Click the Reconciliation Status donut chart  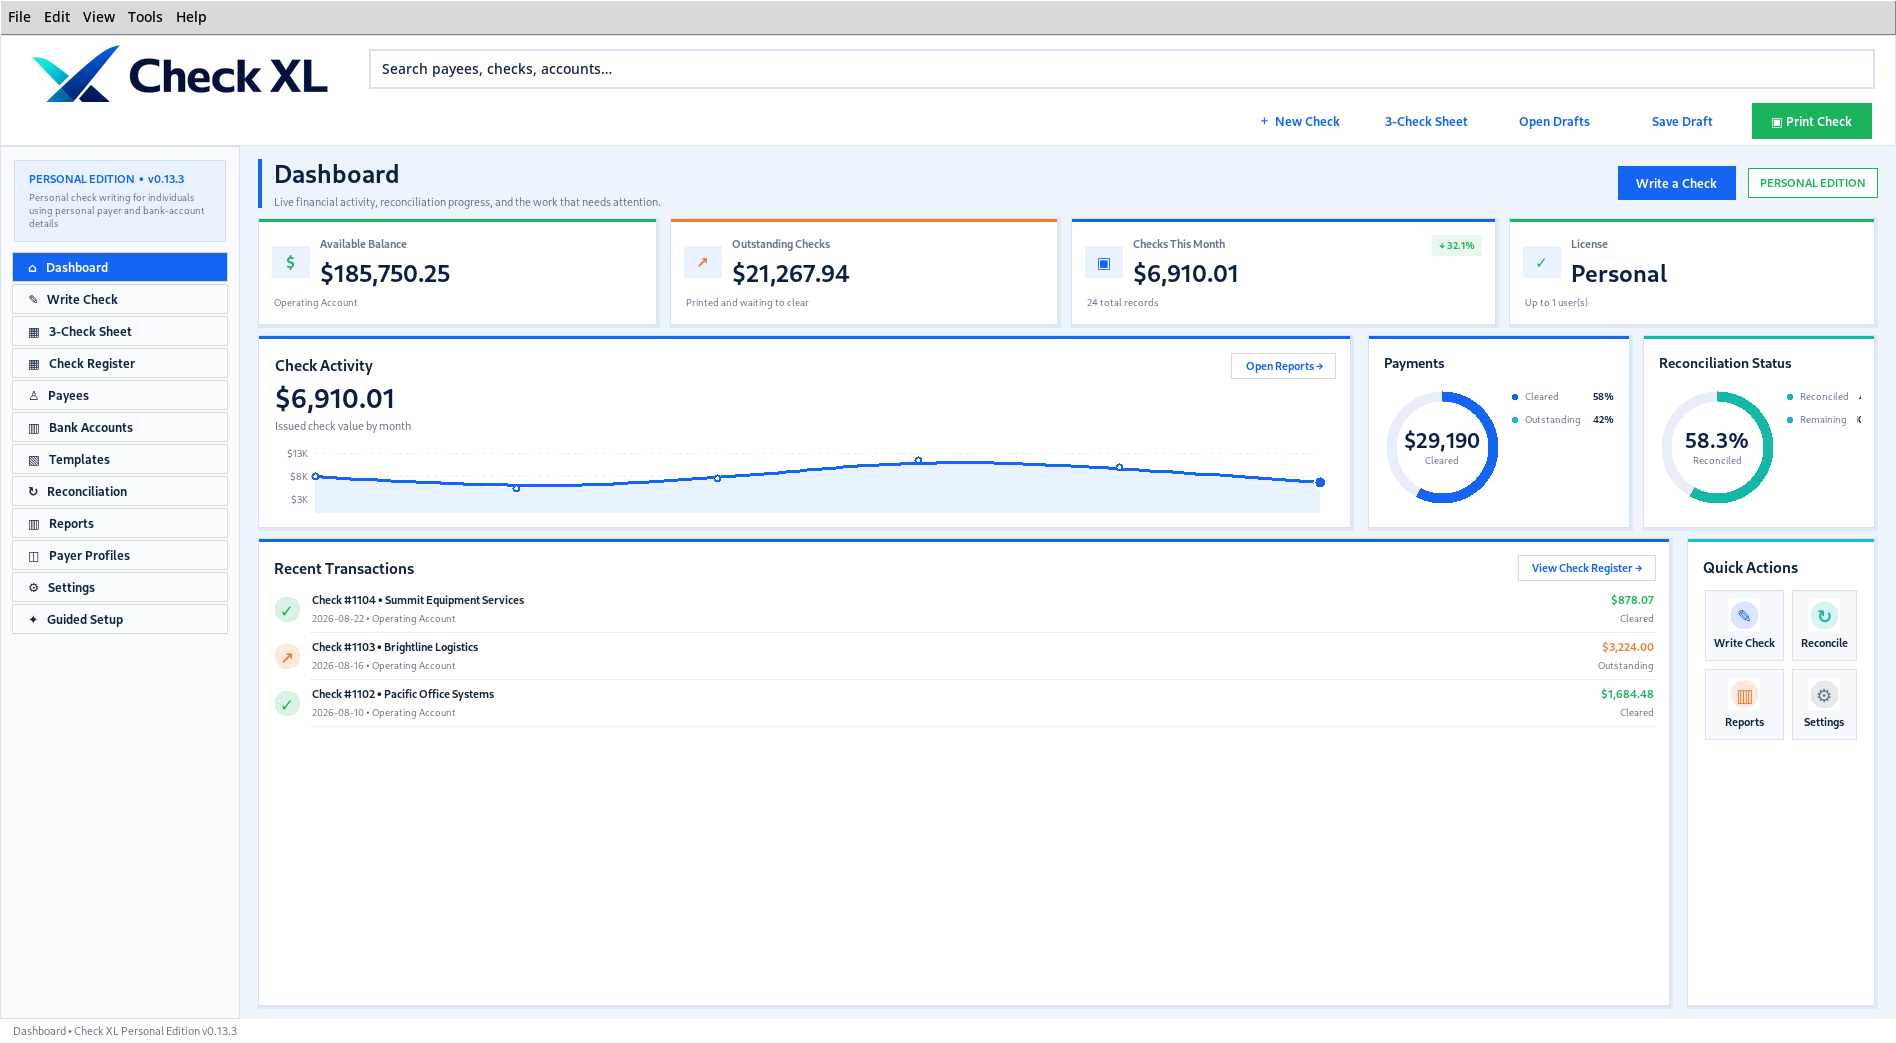[x=1717, y=447]
